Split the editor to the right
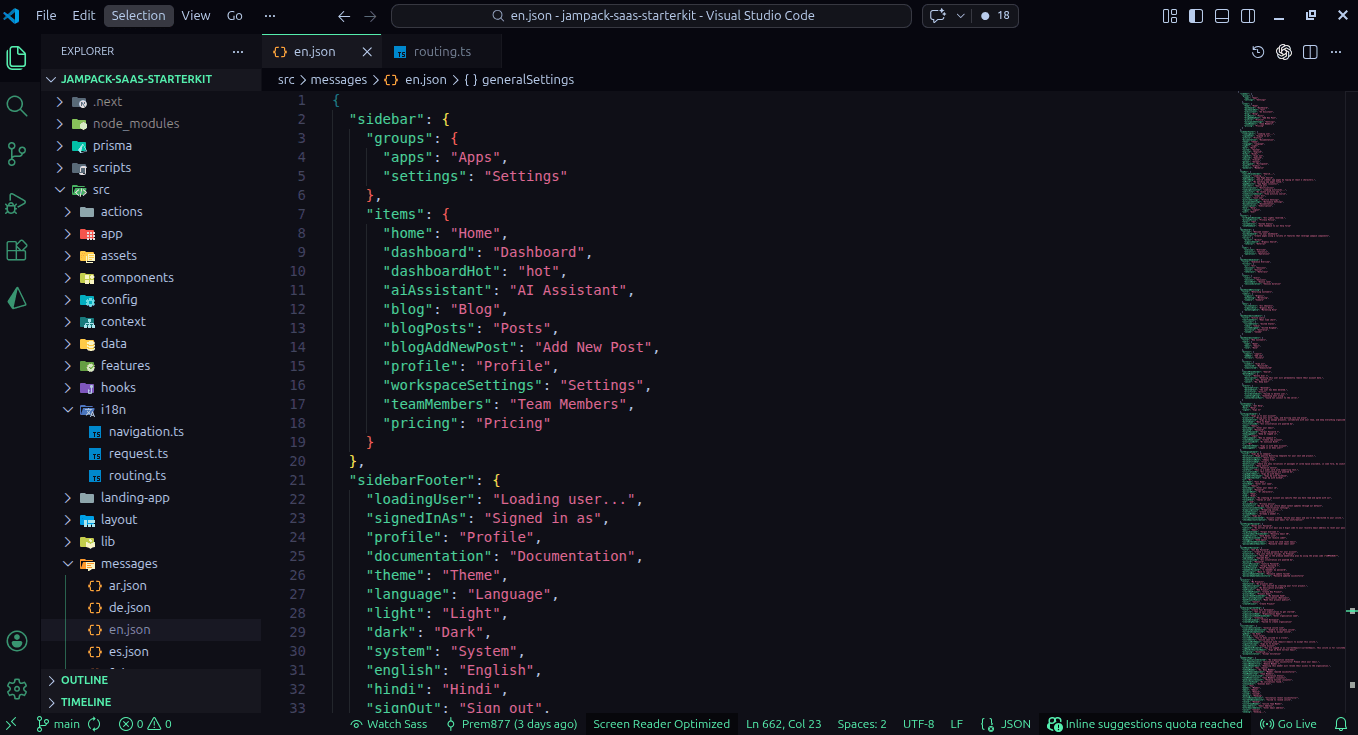The image size is (1358, 735). [1310, 52]
